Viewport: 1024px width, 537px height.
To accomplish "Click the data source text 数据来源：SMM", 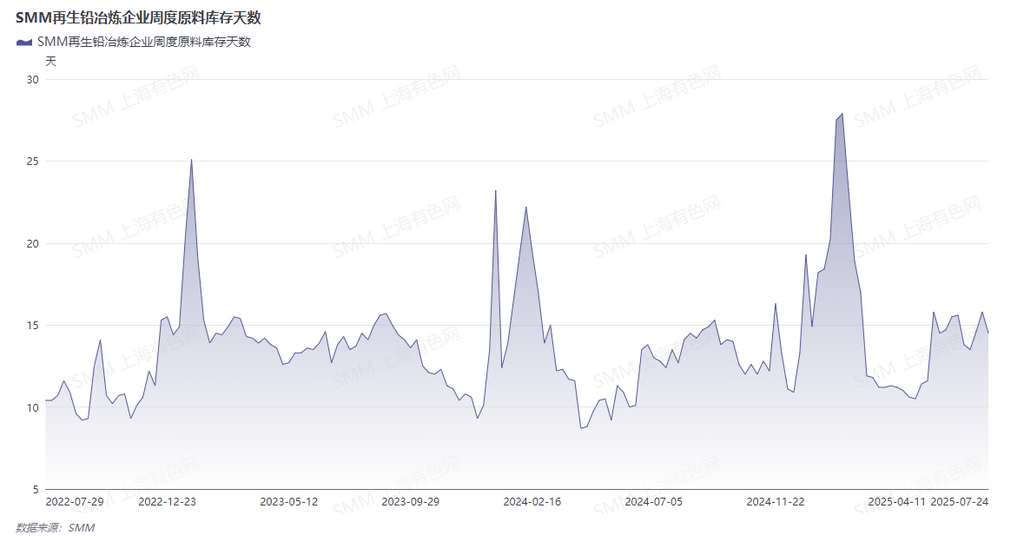I will pyautogui.click(x=56, y=527).
